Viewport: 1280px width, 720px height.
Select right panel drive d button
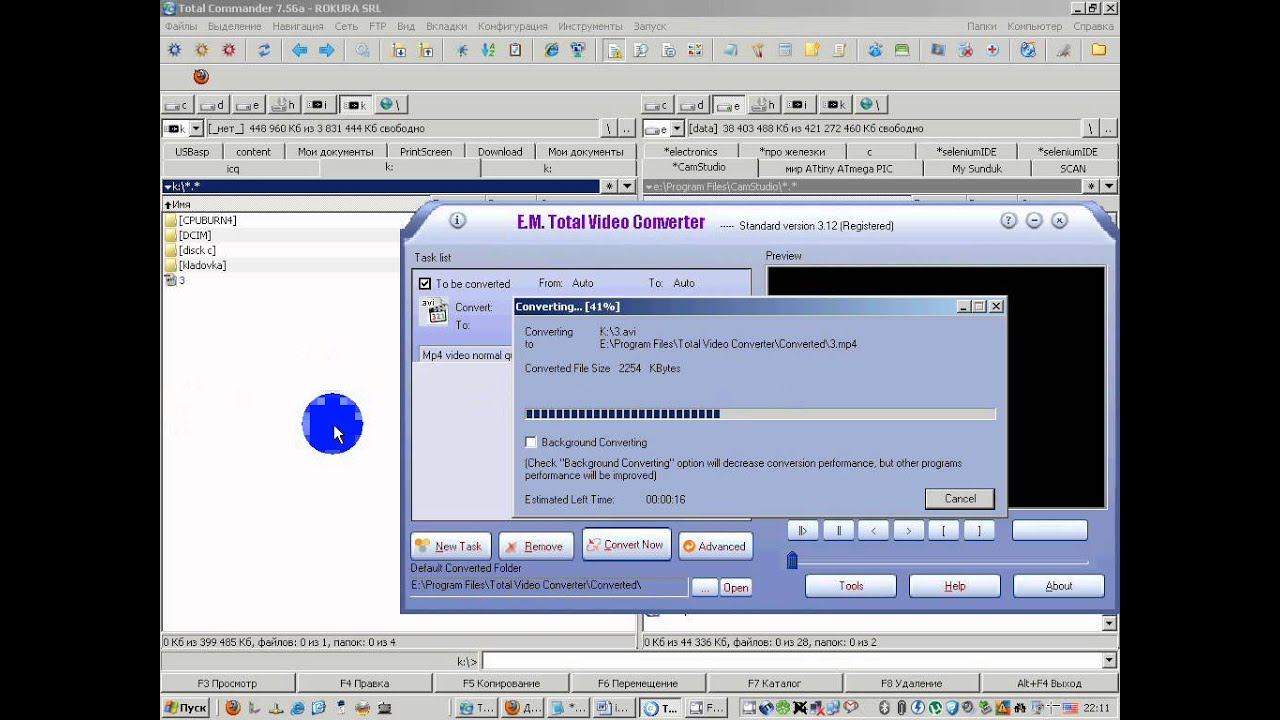pos(693,105)
